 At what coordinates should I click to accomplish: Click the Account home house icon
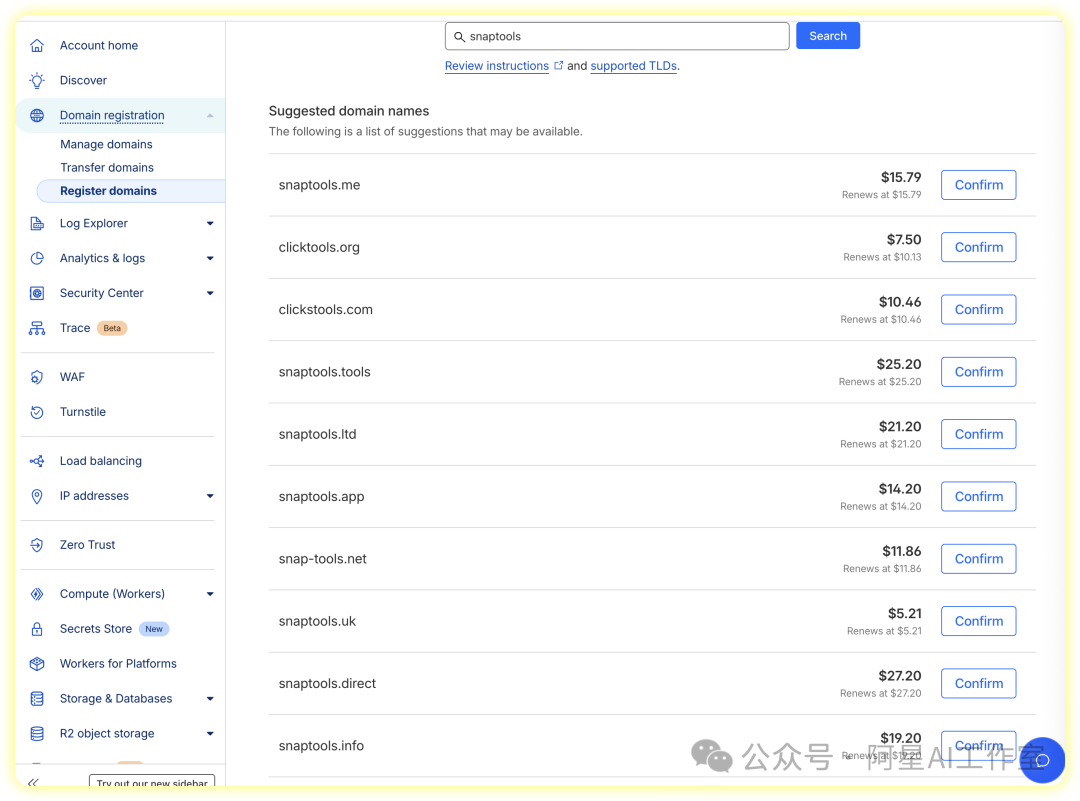[37, 45]
